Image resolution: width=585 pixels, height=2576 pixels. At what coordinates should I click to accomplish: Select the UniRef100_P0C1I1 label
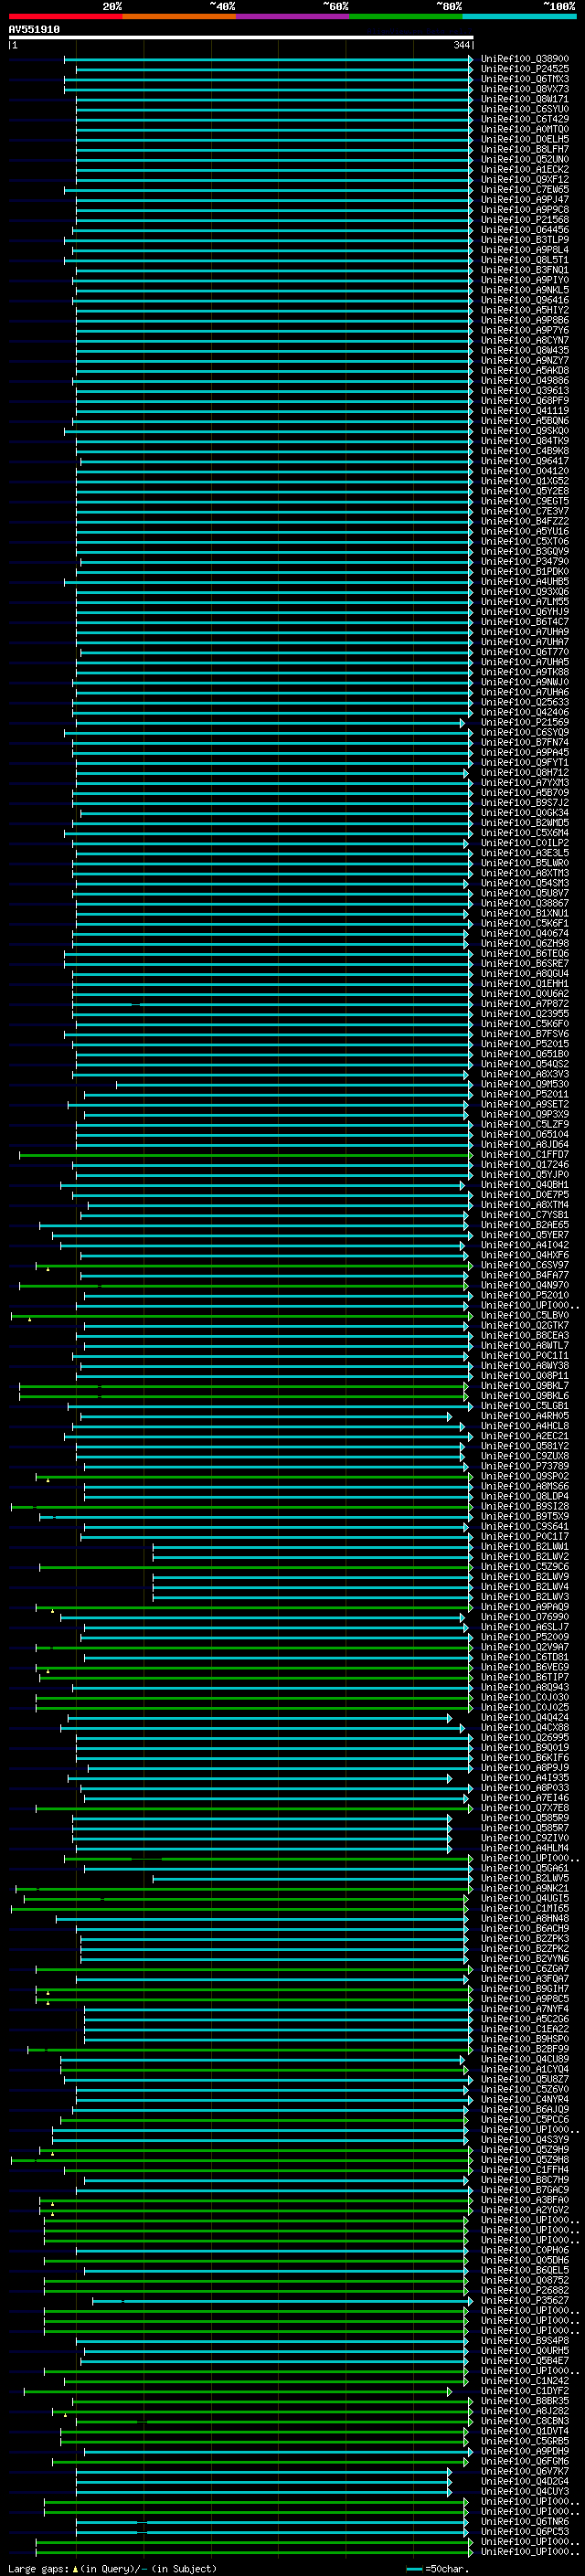[525, 1355]
